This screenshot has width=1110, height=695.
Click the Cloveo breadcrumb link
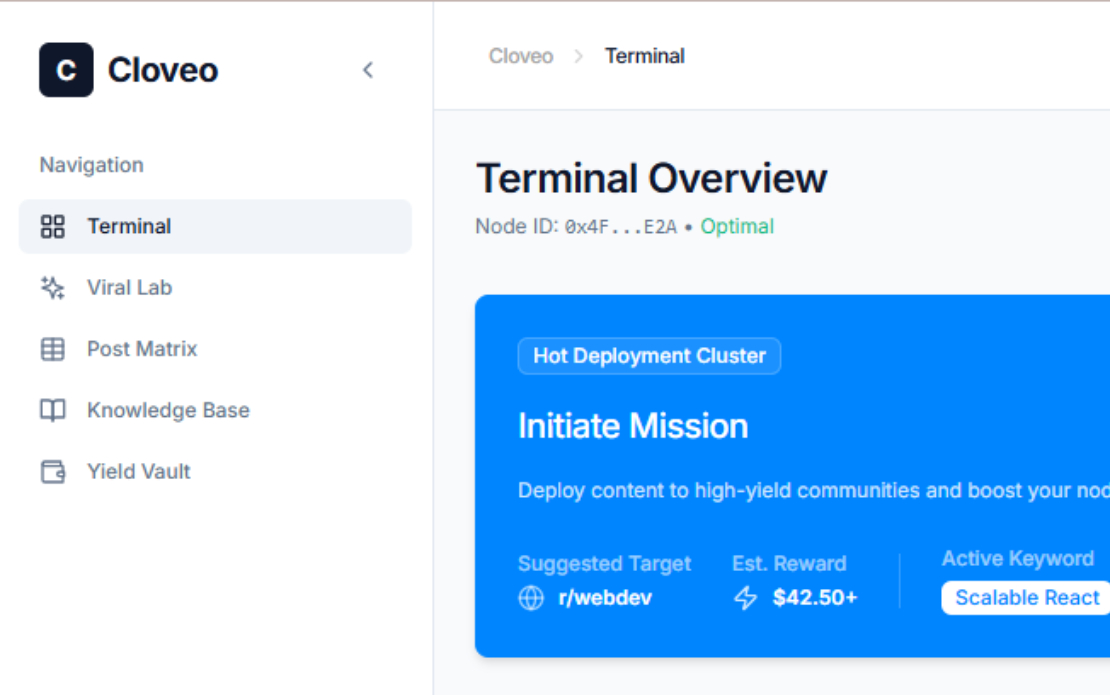(521, 56)
